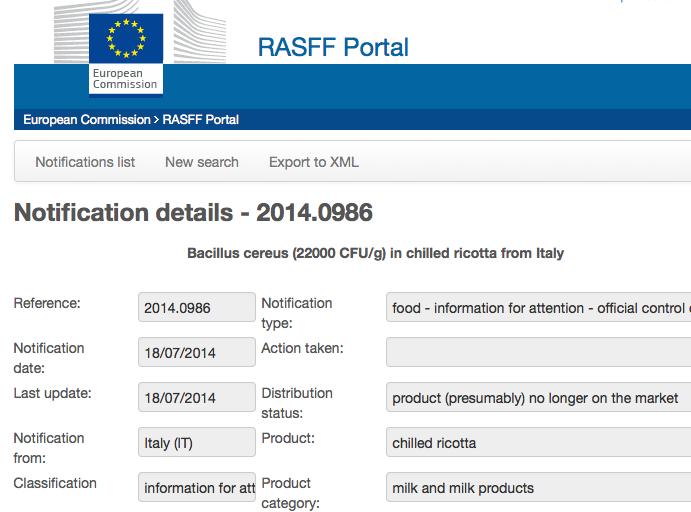Open the European Commission breadcrumb link
Screen dimensions: 691x512
(85, 120)
